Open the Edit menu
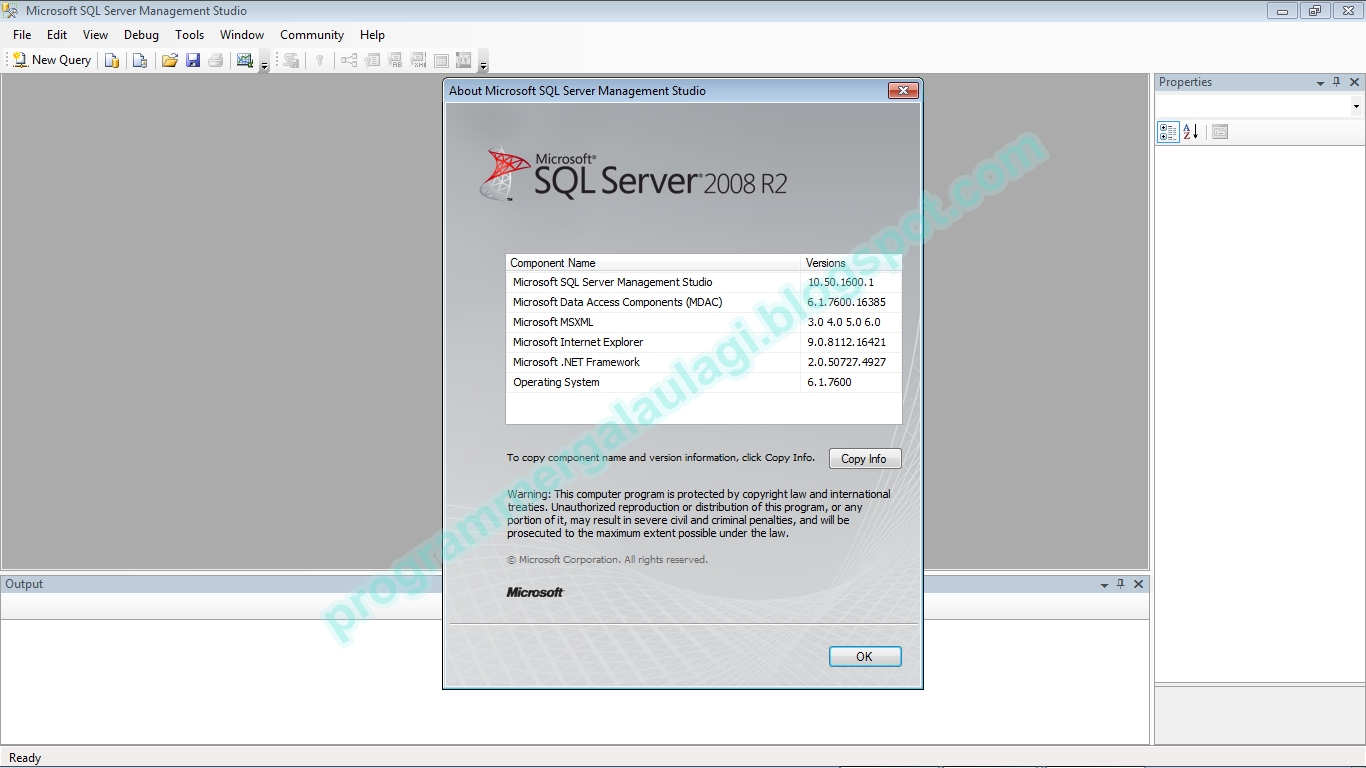 tap(57, 35)
